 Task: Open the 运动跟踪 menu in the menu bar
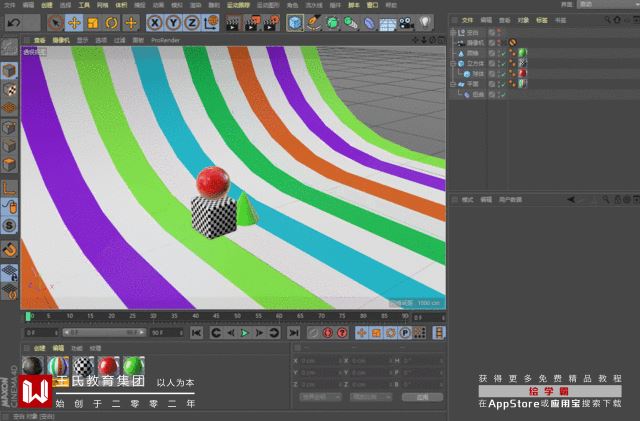(x=238, y=5)
